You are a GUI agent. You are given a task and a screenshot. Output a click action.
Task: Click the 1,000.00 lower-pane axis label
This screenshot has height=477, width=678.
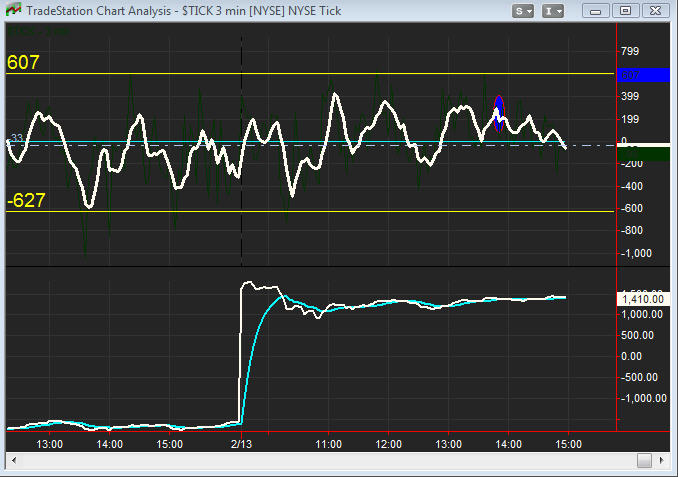[x=642, y=315]
